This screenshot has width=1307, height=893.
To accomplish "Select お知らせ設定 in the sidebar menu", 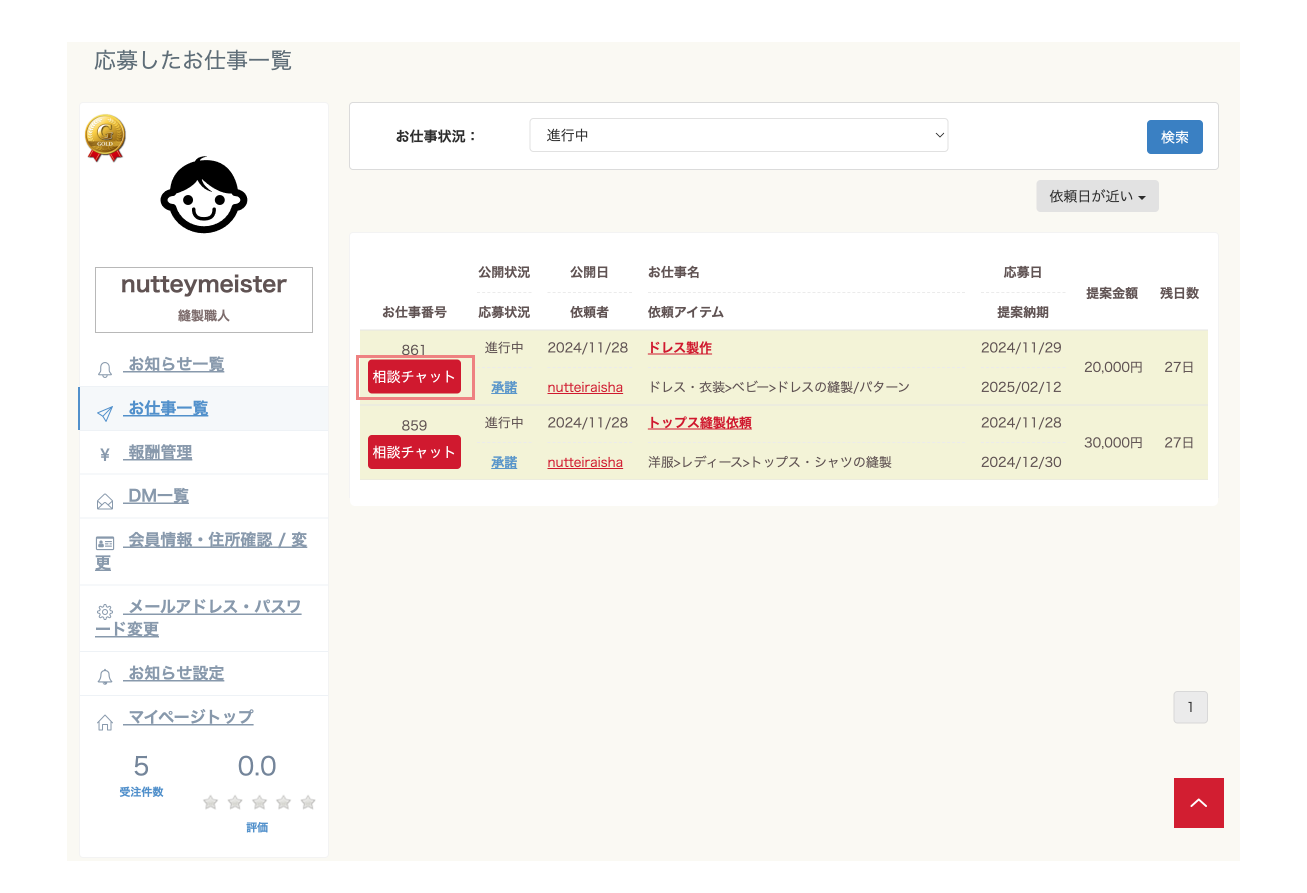I will point(175,674).
